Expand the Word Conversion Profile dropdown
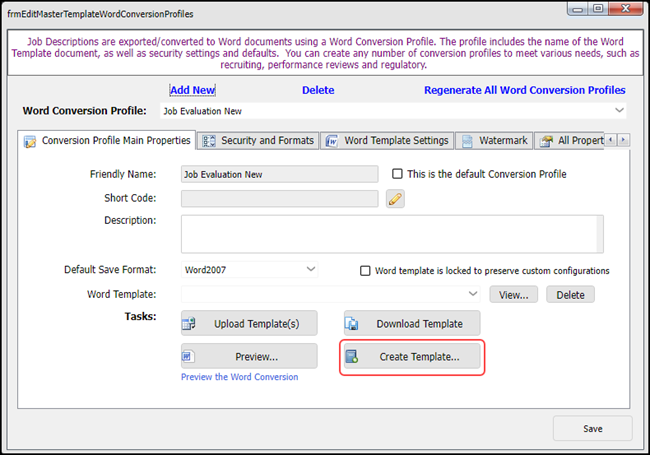The height and width of the screenshot is (455, 650). [x=619, y=111]
